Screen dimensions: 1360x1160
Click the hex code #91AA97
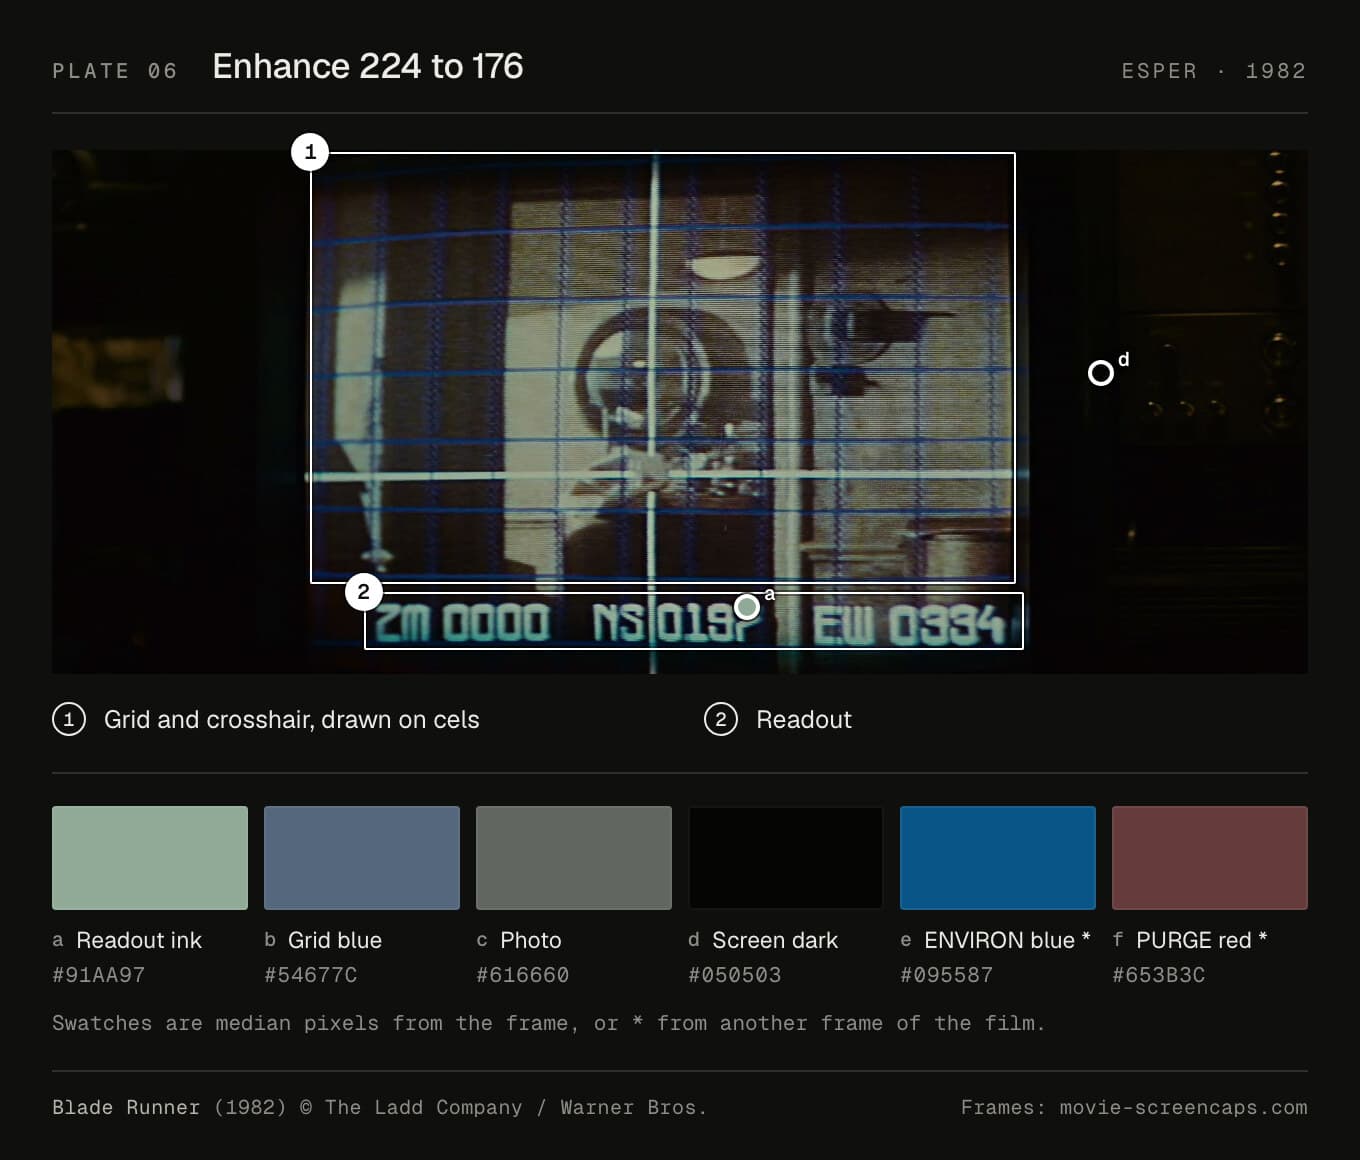99,975
